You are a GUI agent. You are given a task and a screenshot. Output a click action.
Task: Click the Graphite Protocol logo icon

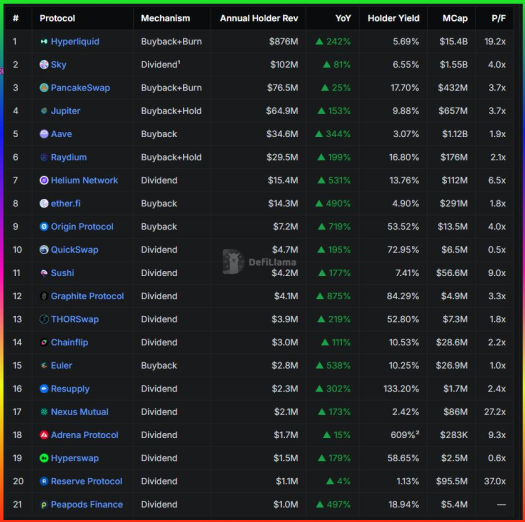(44, 296)
